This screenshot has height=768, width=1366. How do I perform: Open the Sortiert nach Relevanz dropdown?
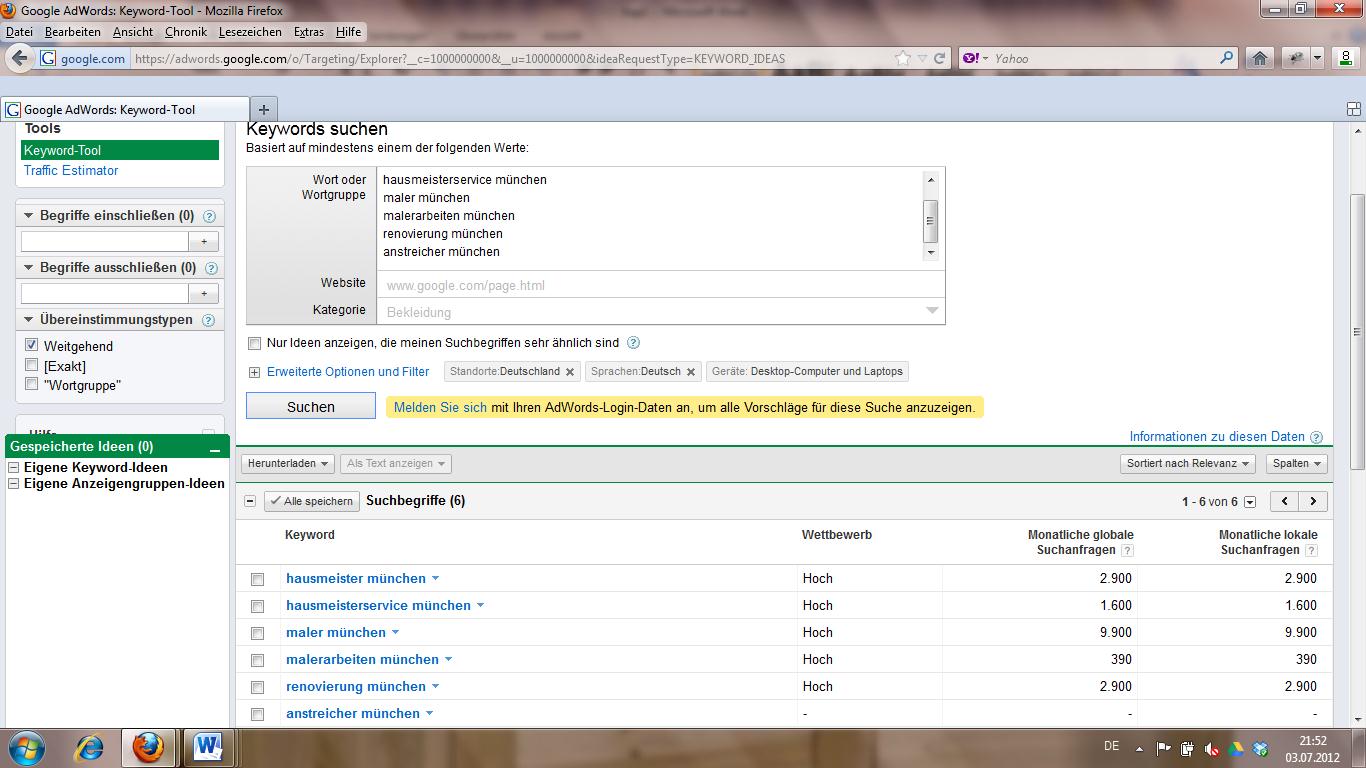1188,464
